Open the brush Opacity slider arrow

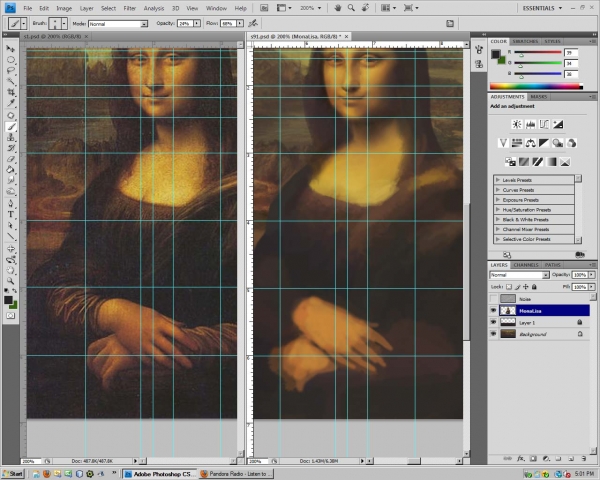click(x=197, y=24)
